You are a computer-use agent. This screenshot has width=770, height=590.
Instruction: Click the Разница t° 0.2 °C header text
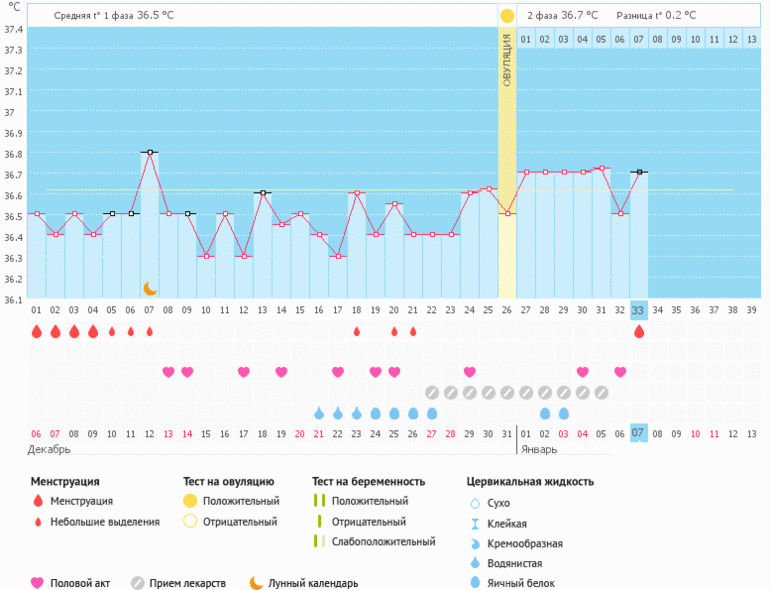point(656,16)
